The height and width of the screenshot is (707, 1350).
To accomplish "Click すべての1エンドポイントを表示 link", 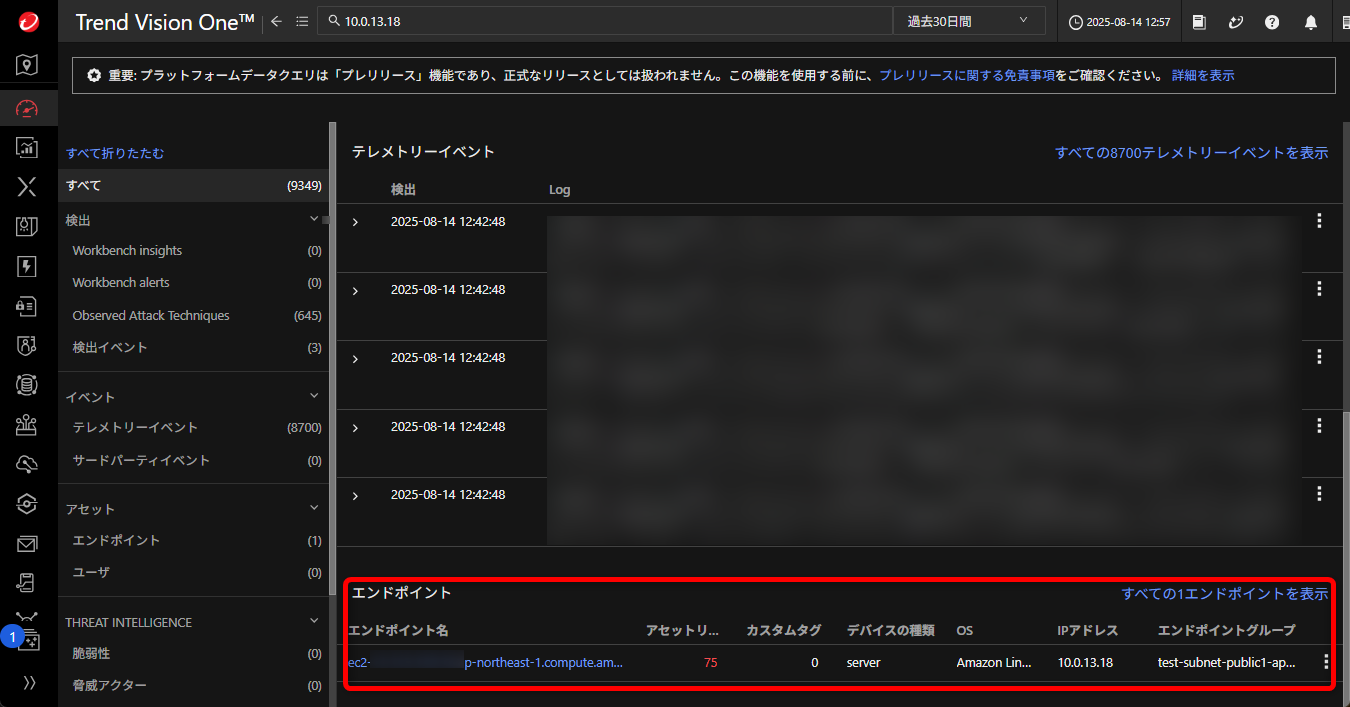I will [1225, 594].
